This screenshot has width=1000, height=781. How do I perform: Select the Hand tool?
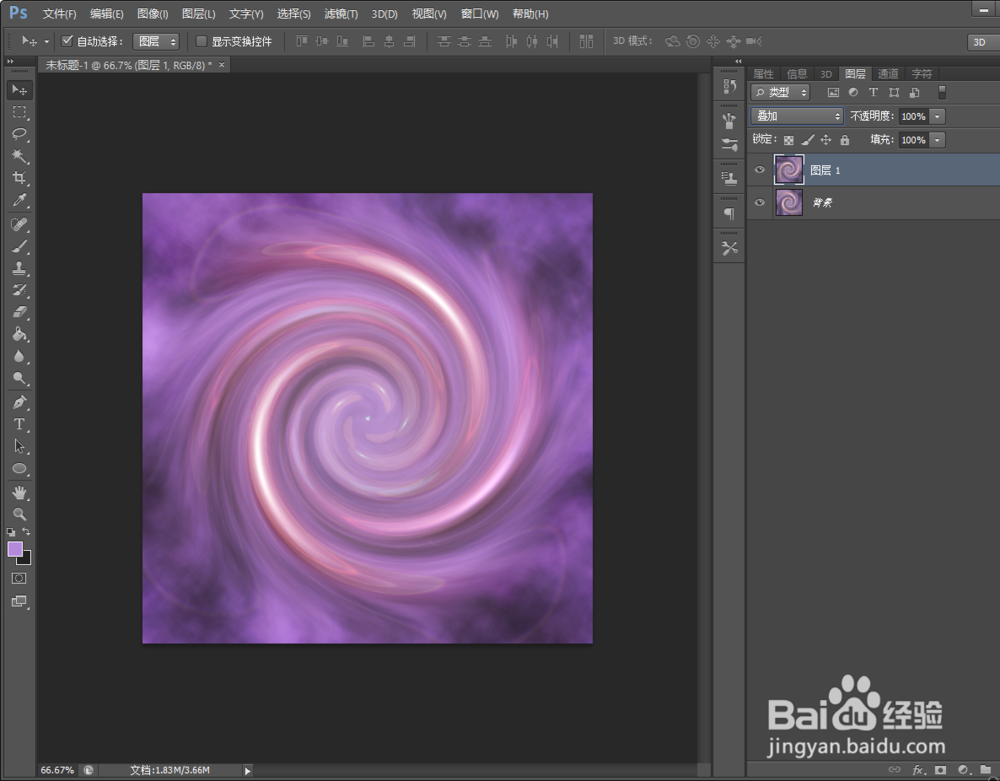point(20,492)
